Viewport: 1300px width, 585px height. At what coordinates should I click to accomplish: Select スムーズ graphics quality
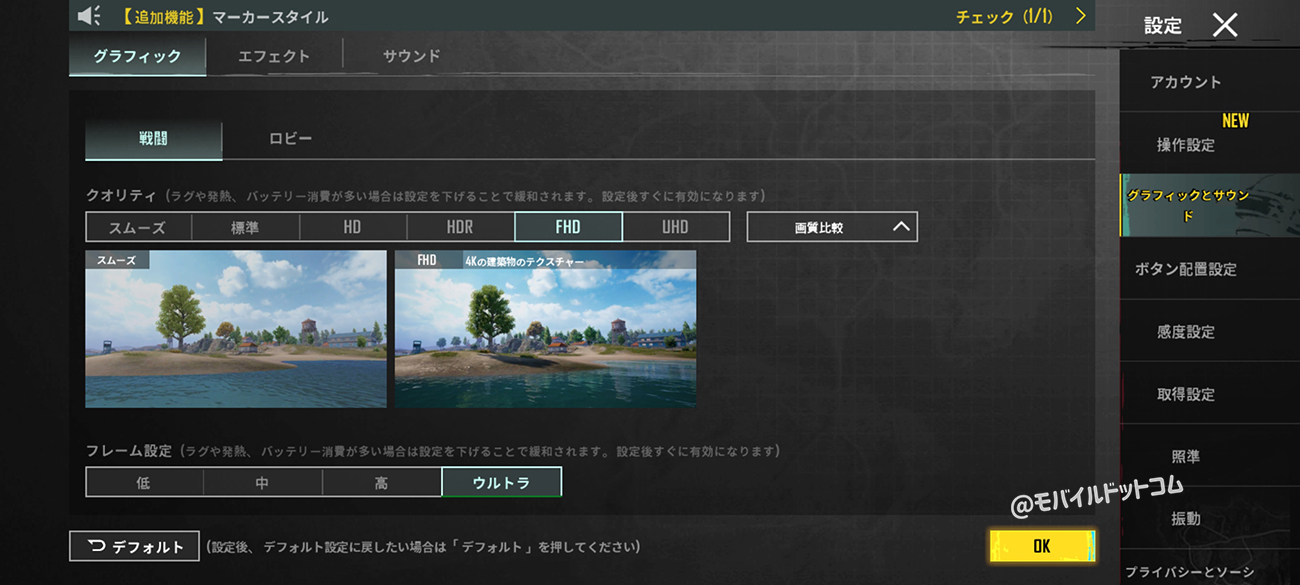138,227
